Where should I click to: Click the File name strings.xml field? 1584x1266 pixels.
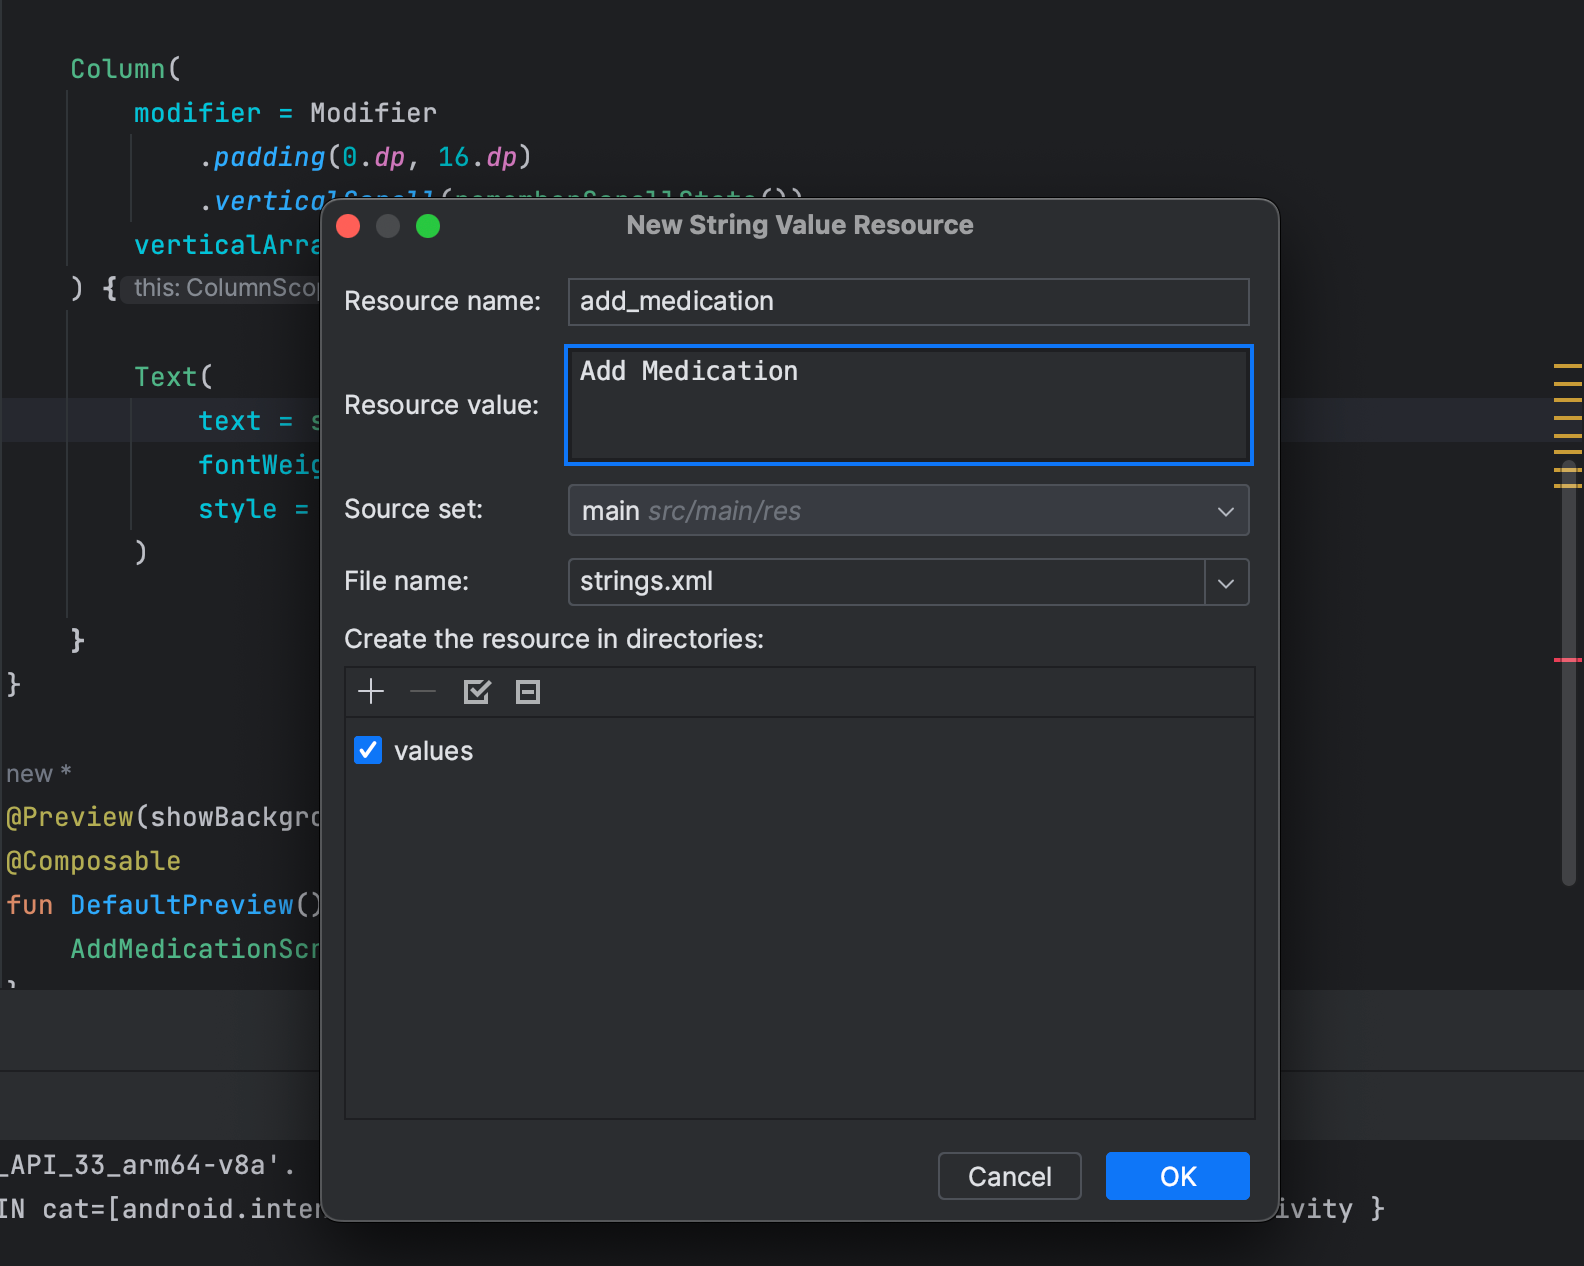click(886, 582)
